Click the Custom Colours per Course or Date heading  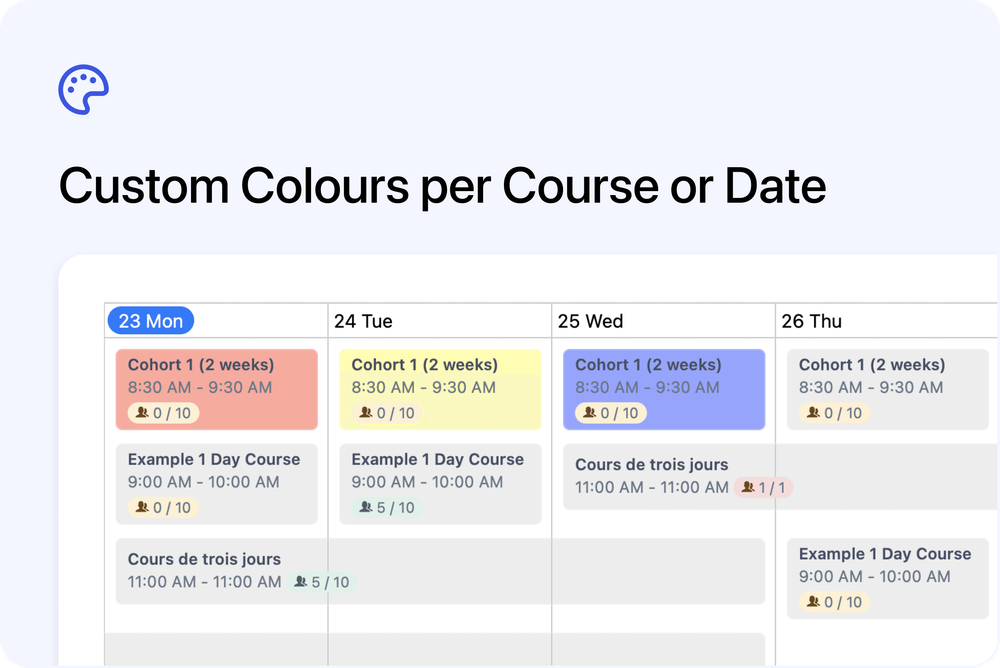pyautogui.click(x=442, y=186)
